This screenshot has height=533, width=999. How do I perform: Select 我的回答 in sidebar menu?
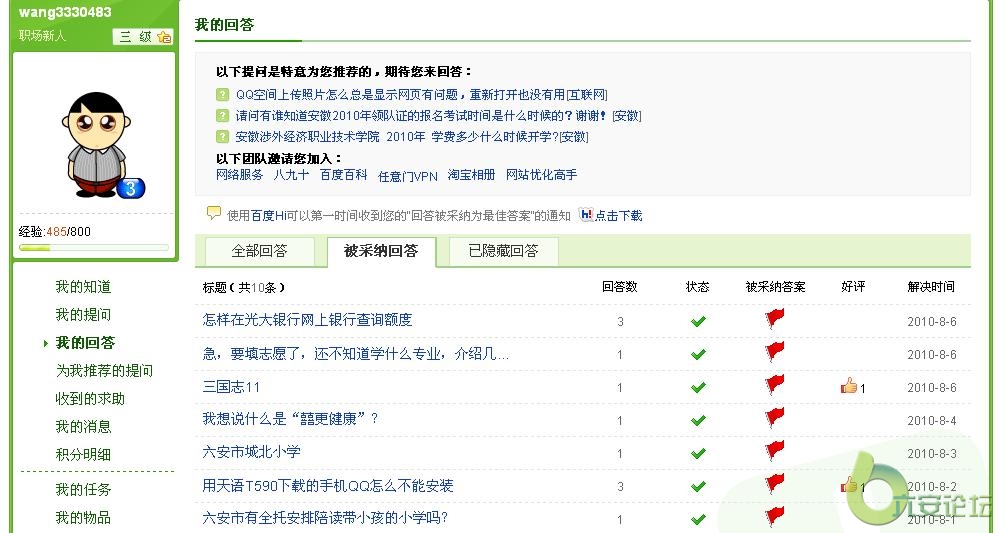85,343
